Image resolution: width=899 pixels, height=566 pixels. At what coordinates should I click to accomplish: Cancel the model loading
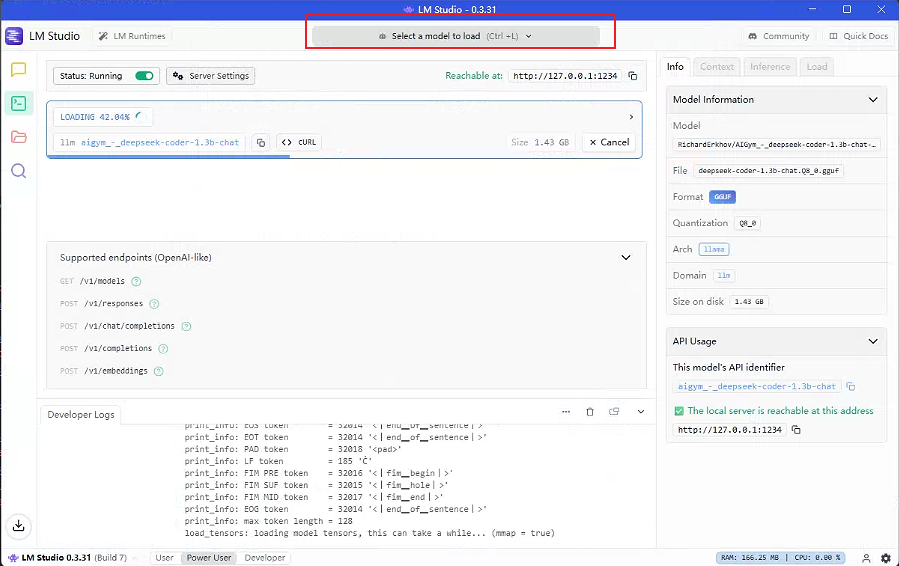pos(609,142)
